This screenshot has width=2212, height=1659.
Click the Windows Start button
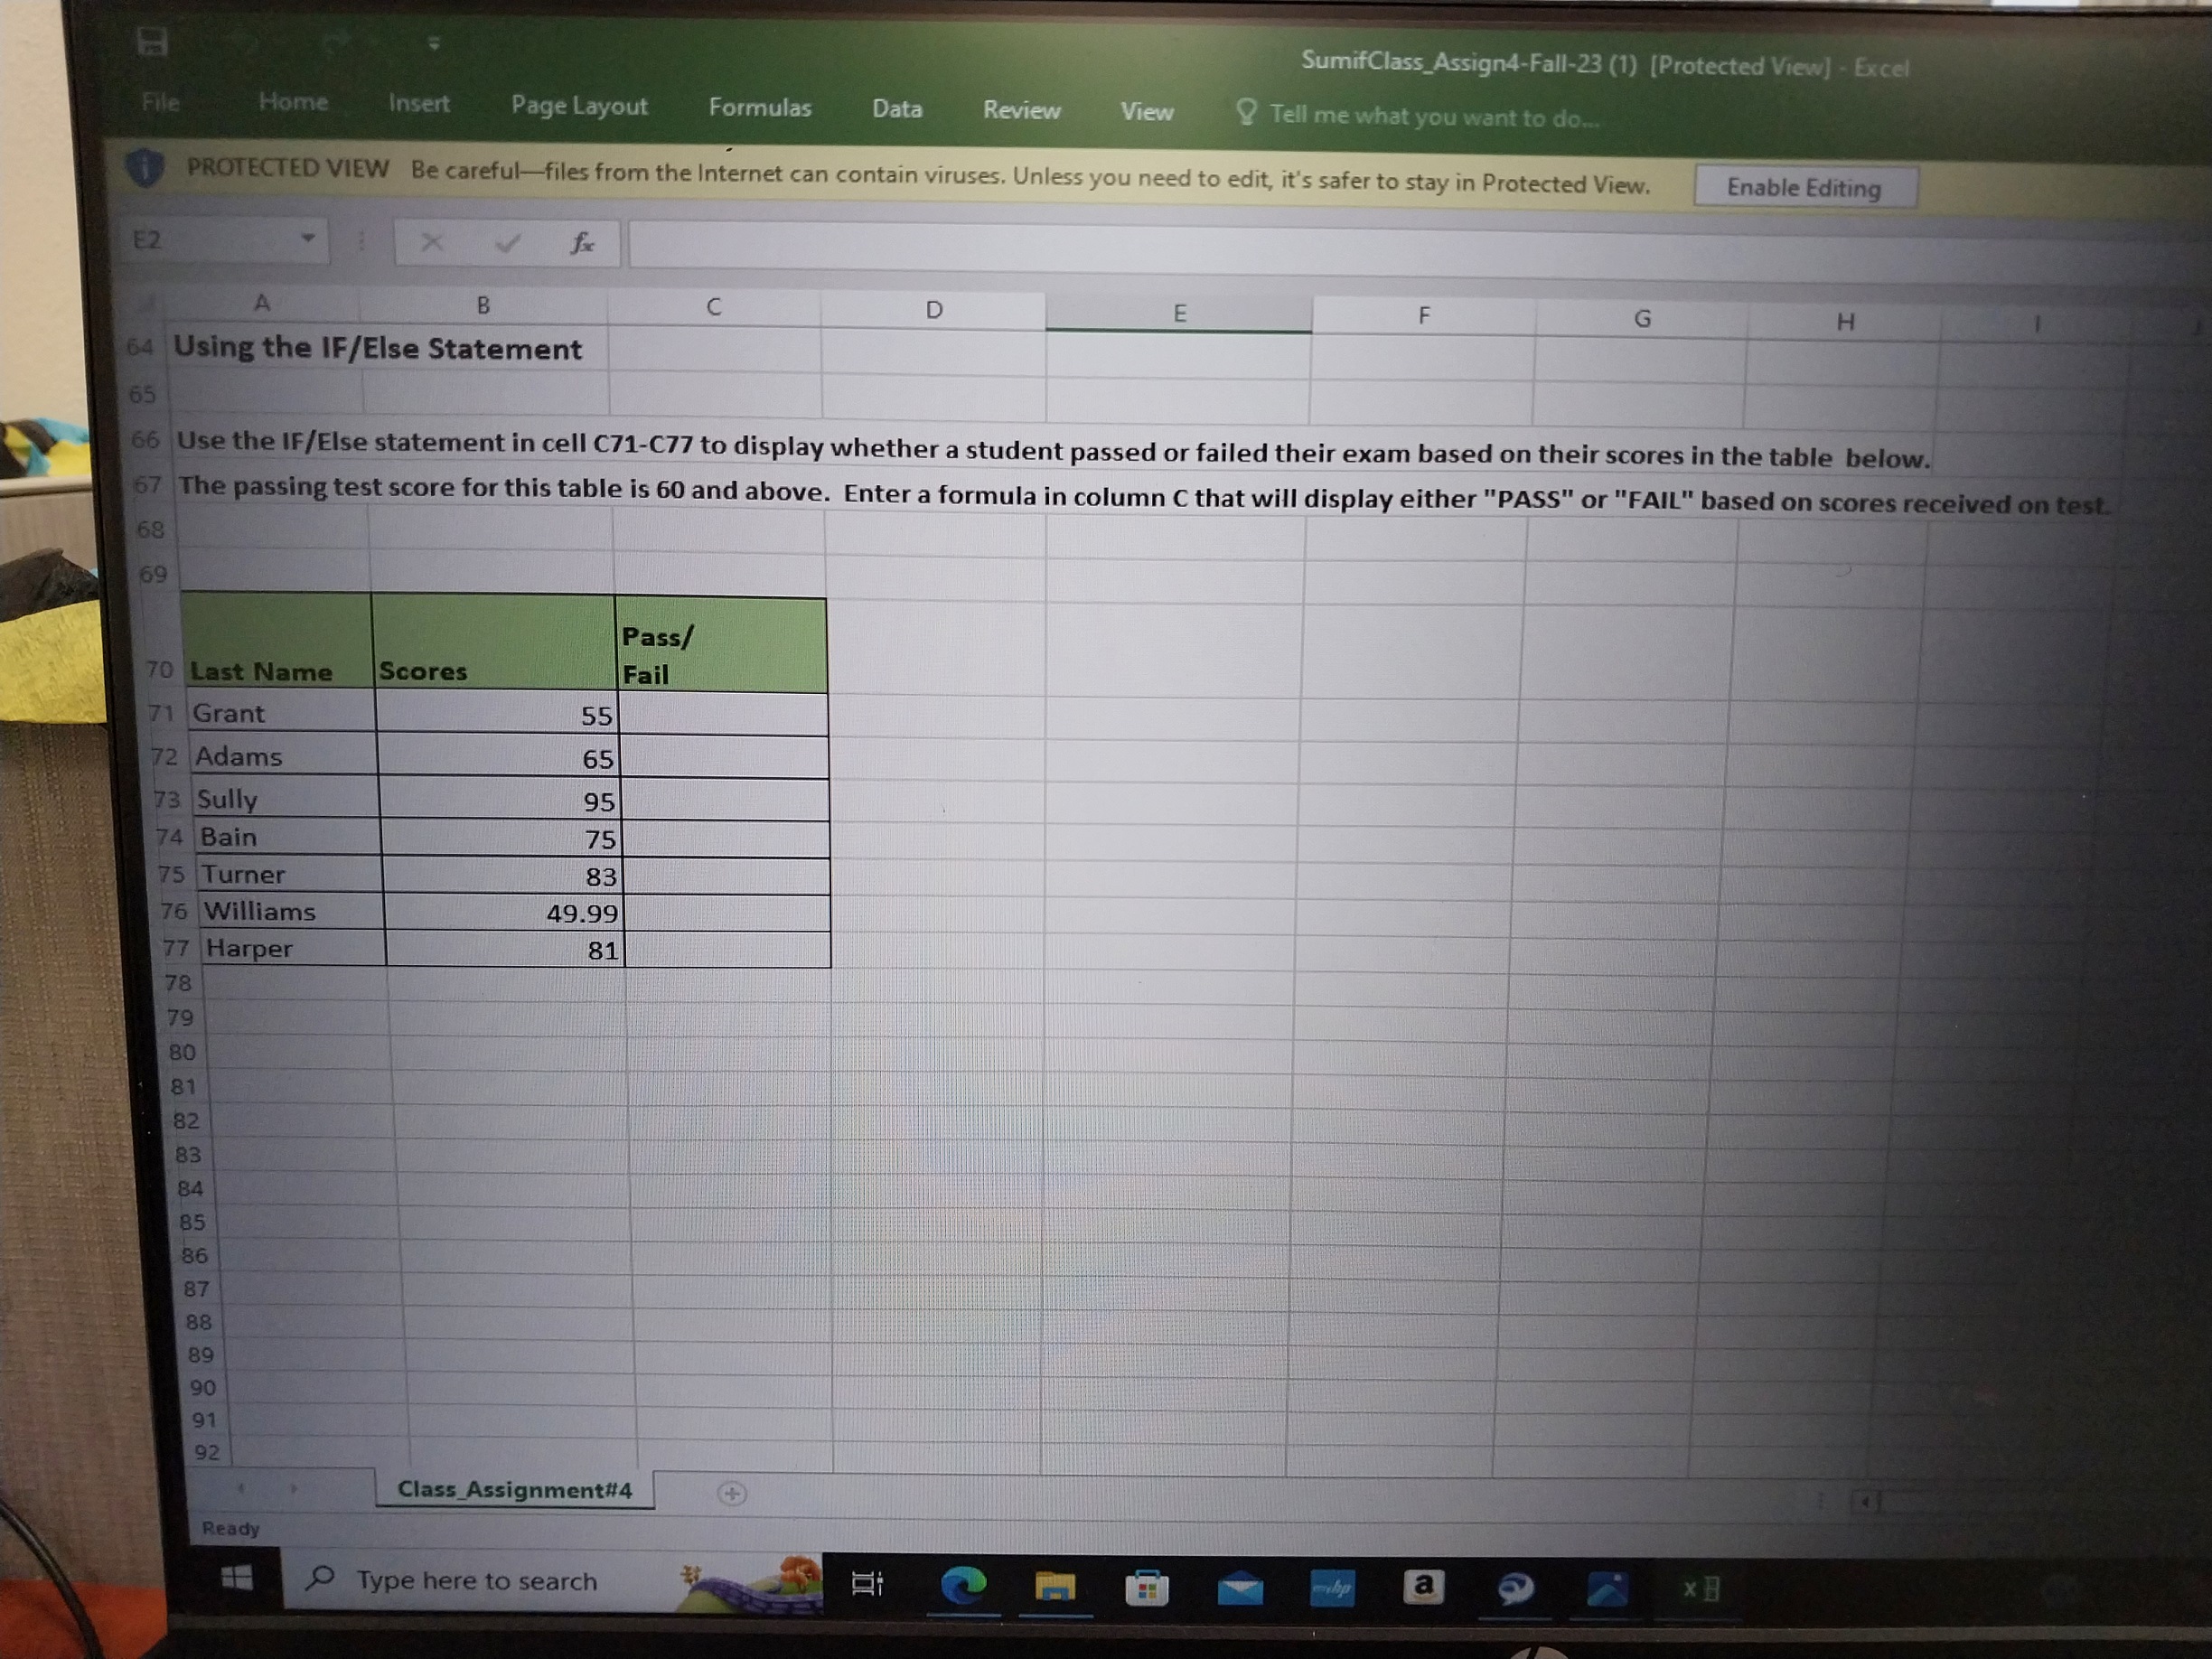[237, 1580]
